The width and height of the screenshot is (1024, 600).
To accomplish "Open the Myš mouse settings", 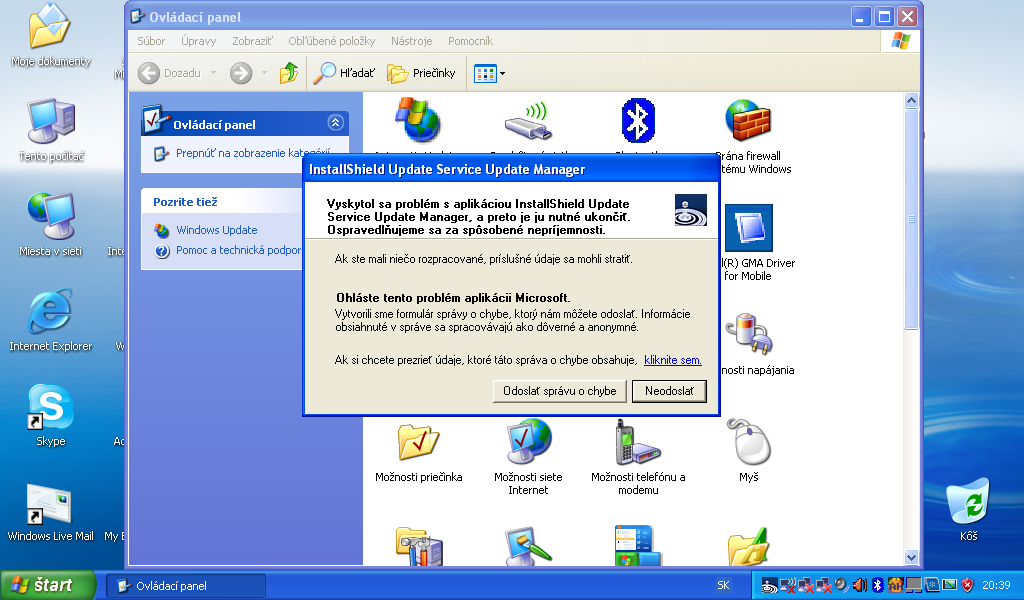I will [749, 450].
